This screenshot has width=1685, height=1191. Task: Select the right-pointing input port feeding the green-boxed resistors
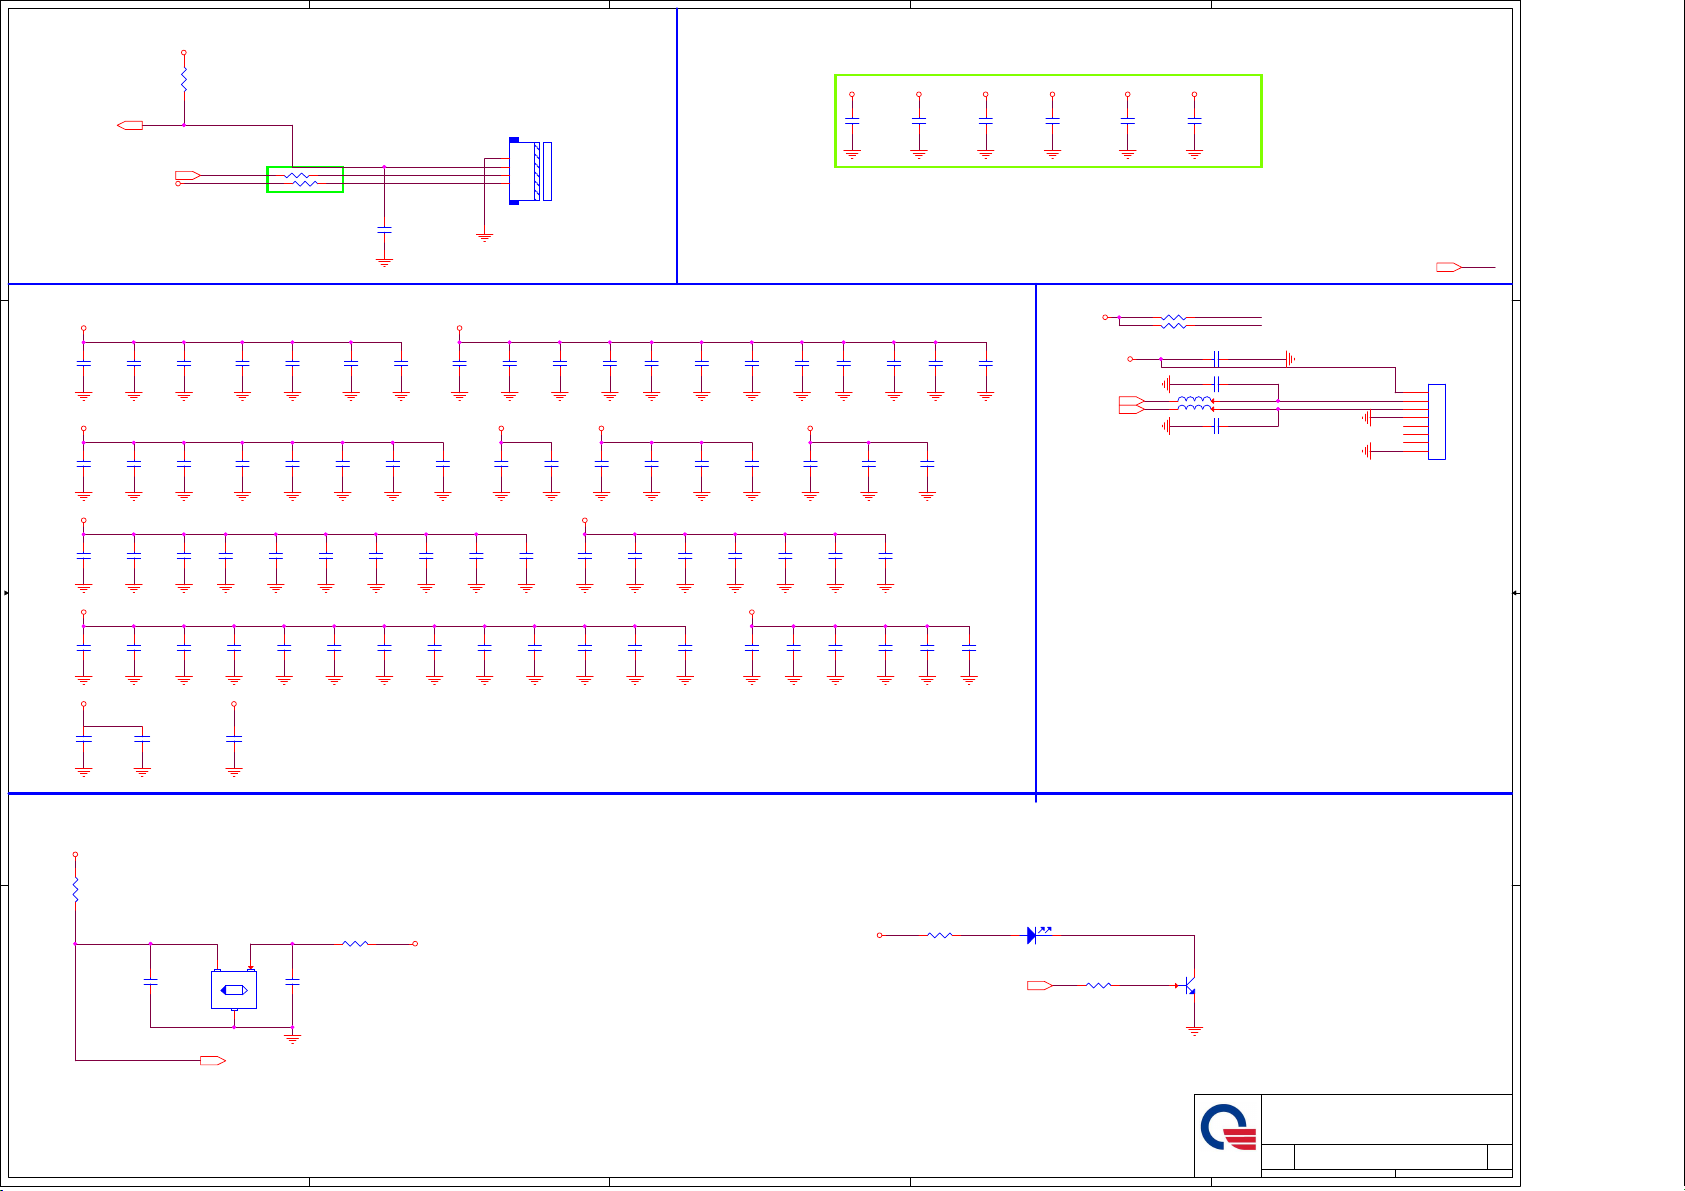tap(188, 175)
